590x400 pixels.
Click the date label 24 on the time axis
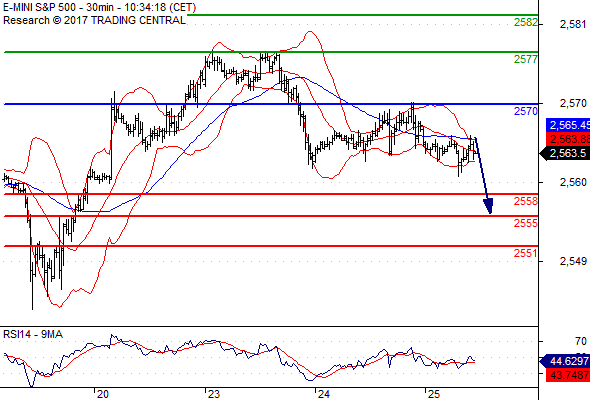coord(324,394)
